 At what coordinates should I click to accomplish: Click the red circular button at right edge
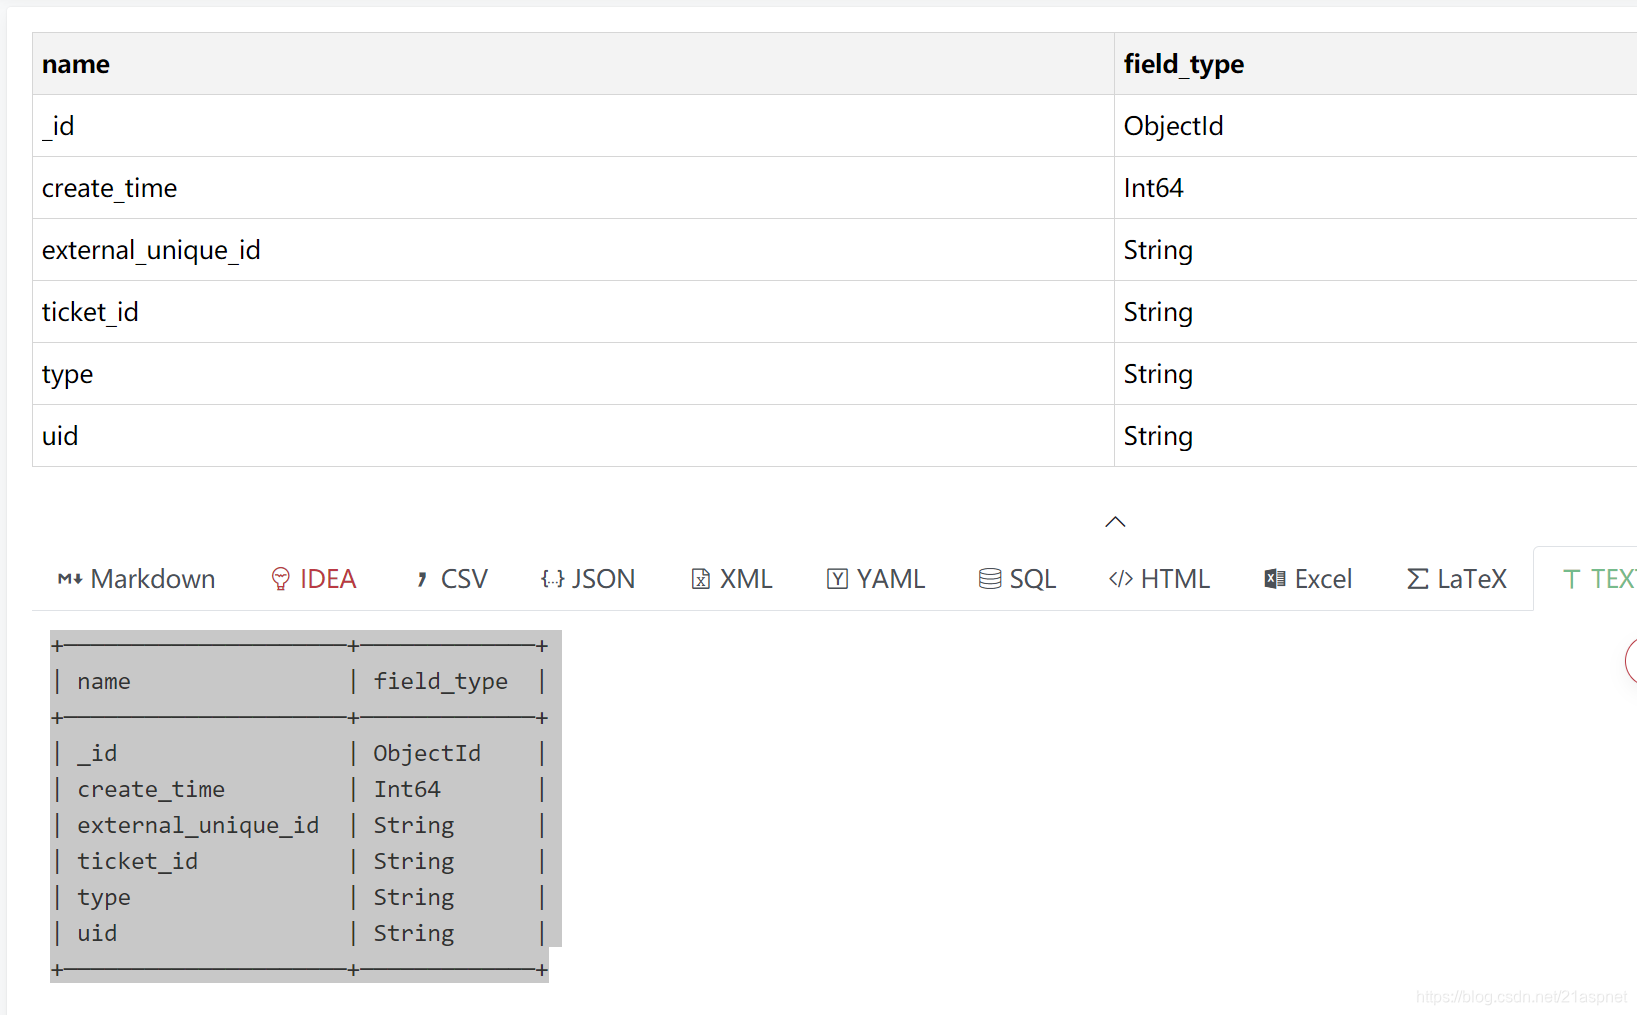tap(1631, 660)
